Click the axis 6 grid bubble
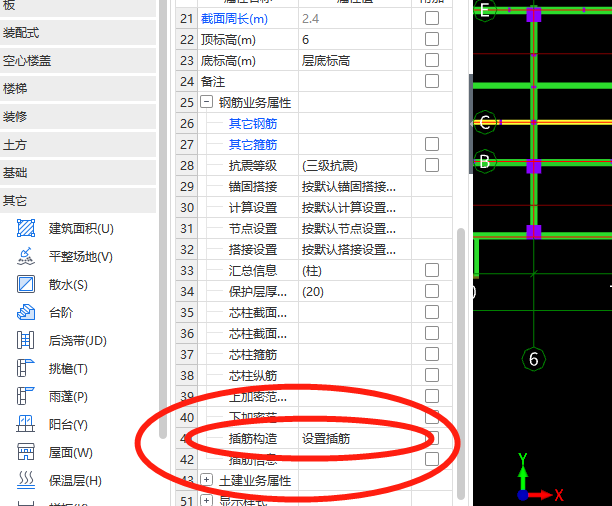 pyautogui.click(x=534, y=359)
